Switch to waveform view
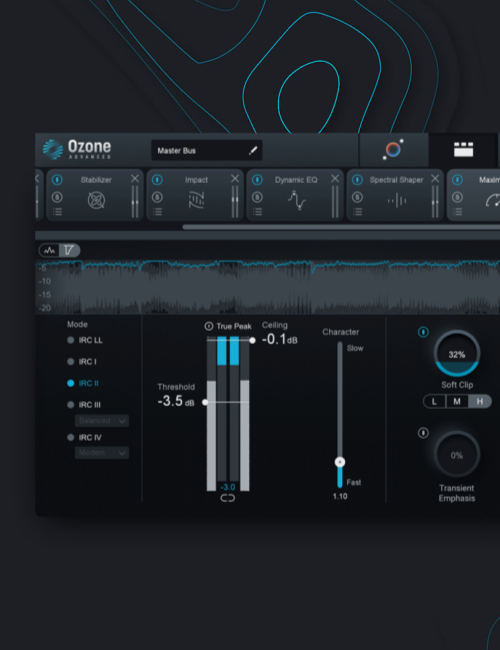The image size is (500, 650). (50, 250)
